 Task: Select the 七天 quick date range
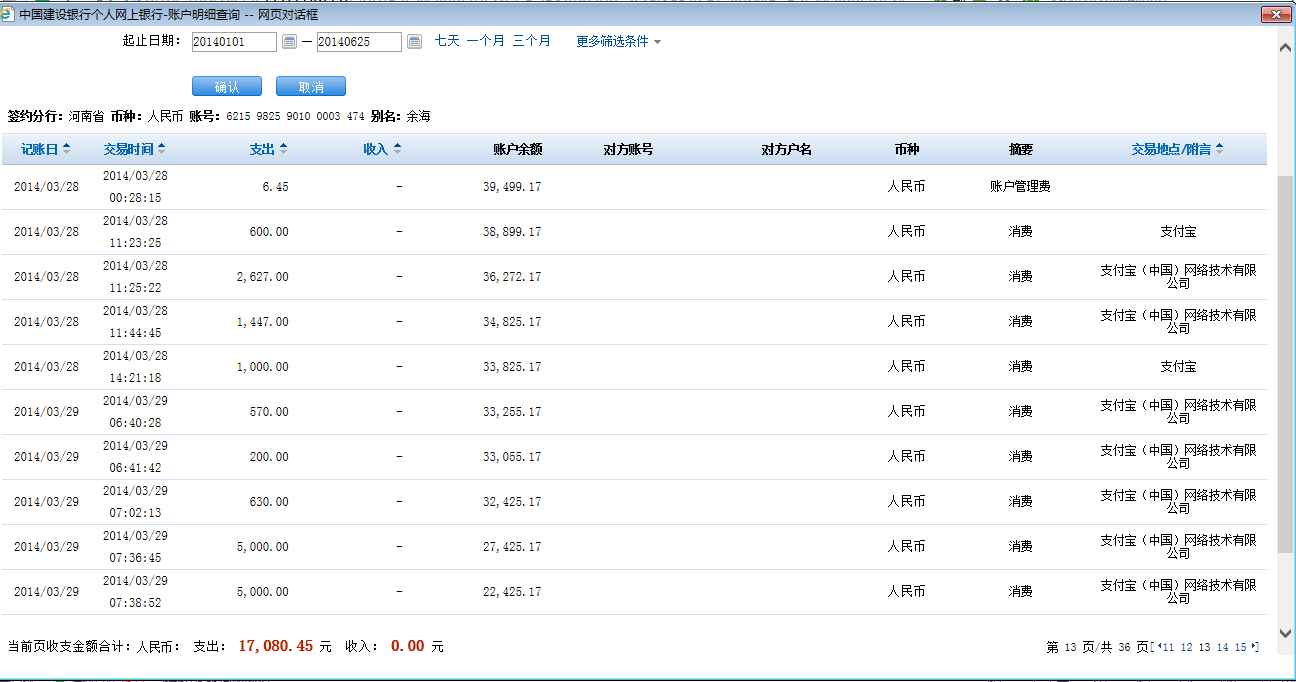point(447,41)
